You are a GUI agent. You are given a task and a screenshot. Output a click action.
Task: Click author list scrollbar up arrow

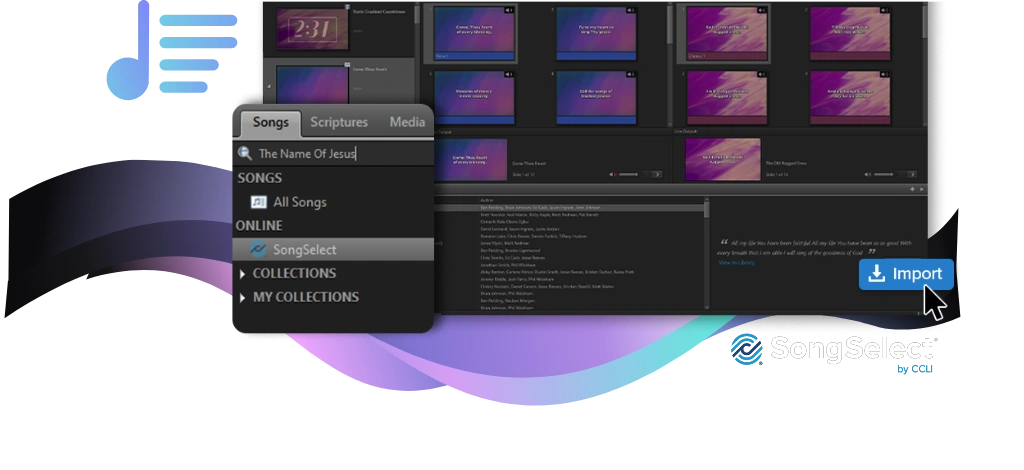(x=706, y=200)
